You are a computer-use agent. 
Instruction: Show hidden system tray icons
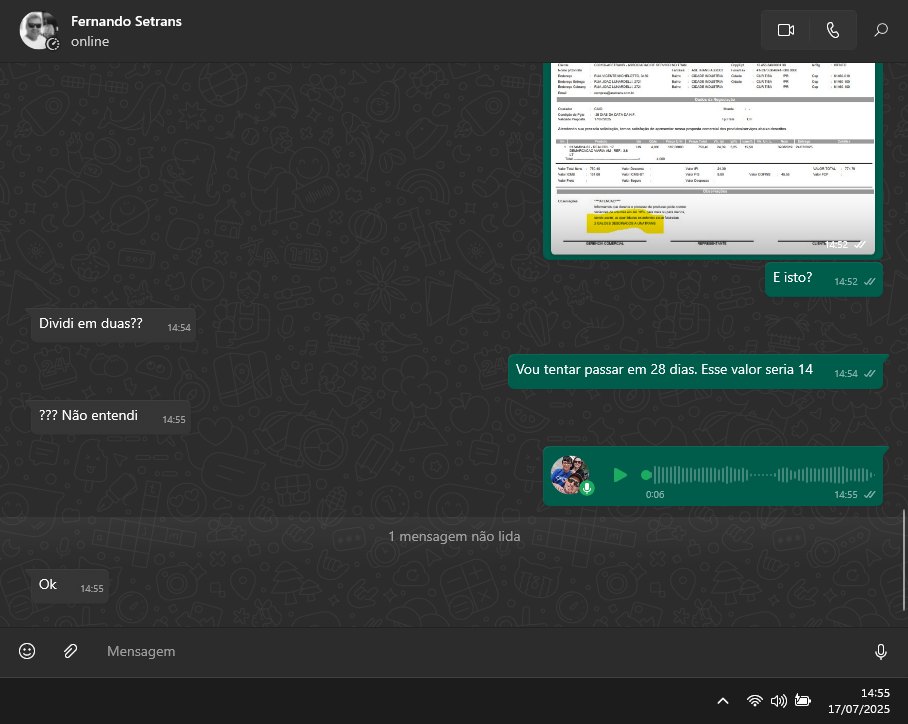pyautogui.click(x=723, y=701)
